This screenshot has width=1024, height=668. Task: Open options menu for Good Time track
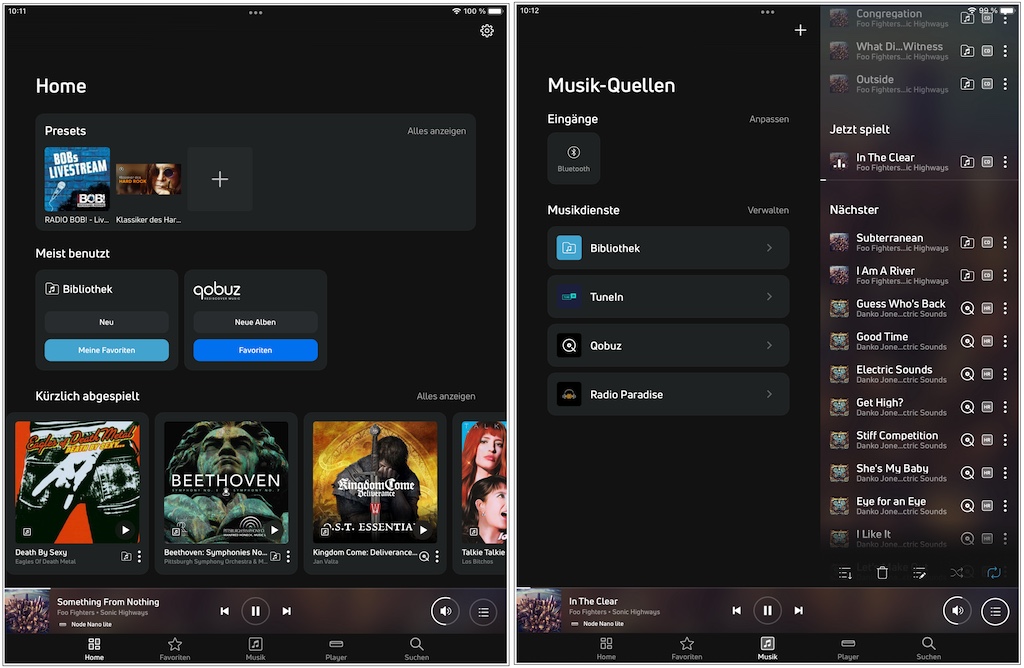point(1005,341)
